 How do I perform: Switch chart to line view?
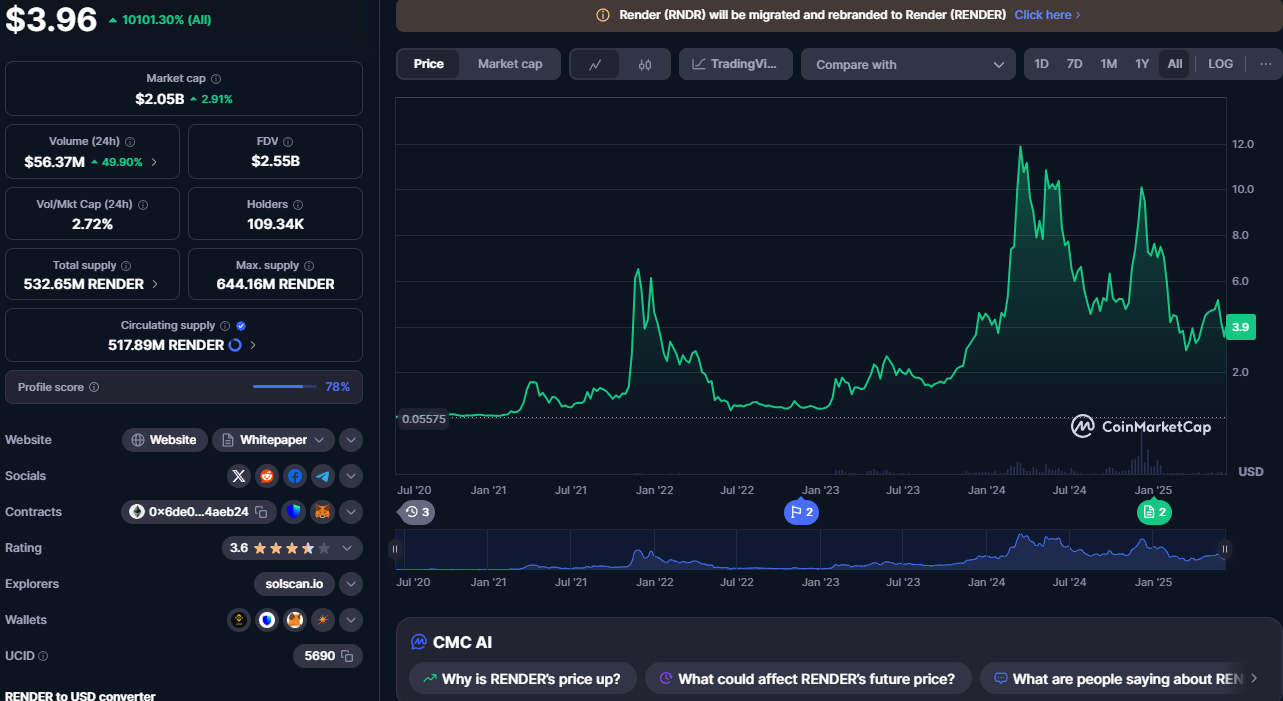pyautogui.click(x=595, y=64)
